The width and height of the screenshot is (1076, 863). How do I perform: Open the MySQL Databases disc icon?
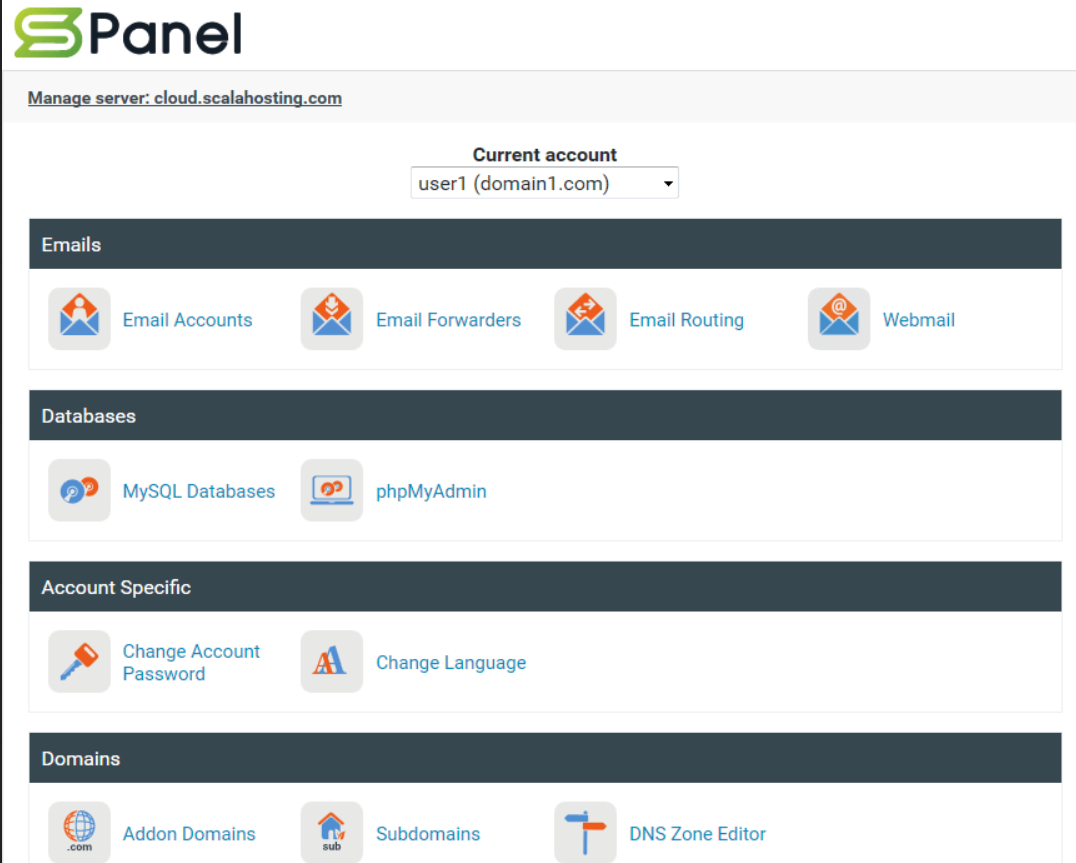click(79, 490)
